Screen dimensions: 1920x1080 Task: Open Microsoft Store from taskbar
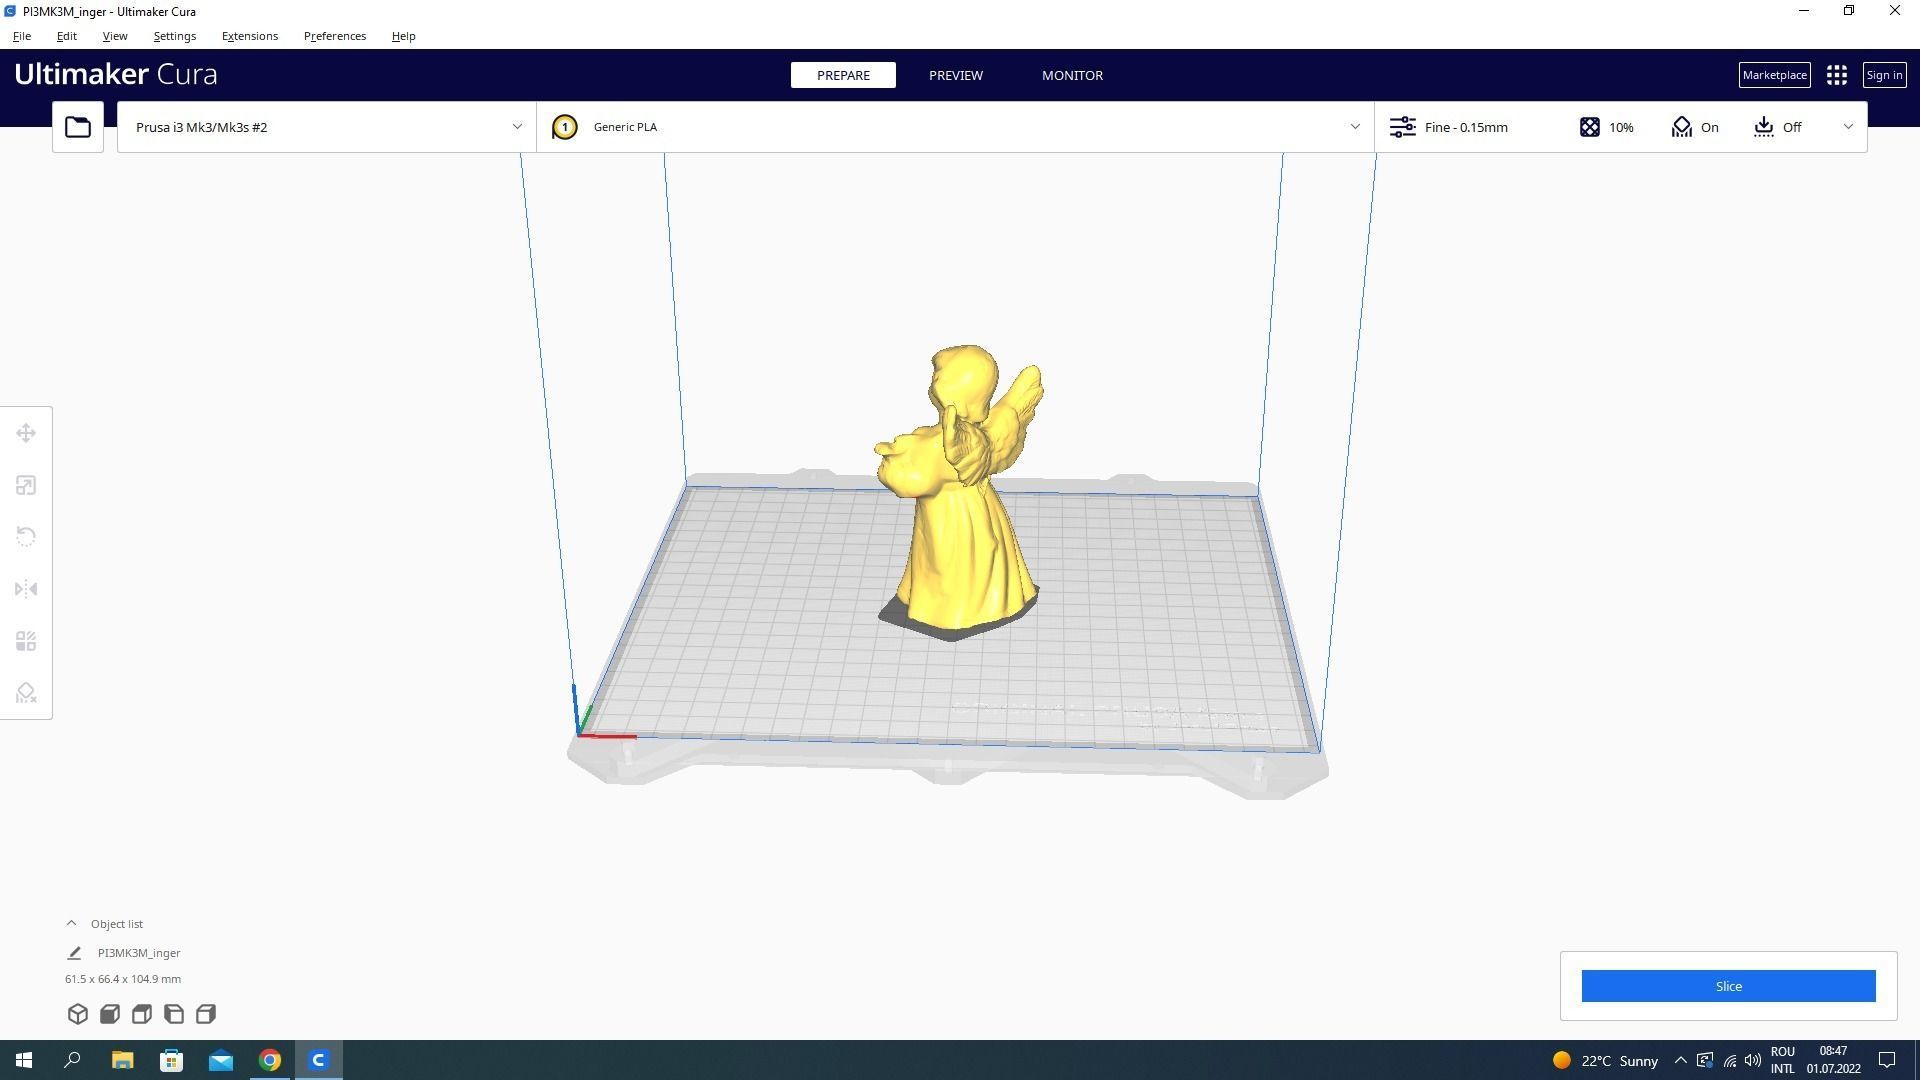click(171, 1060)
